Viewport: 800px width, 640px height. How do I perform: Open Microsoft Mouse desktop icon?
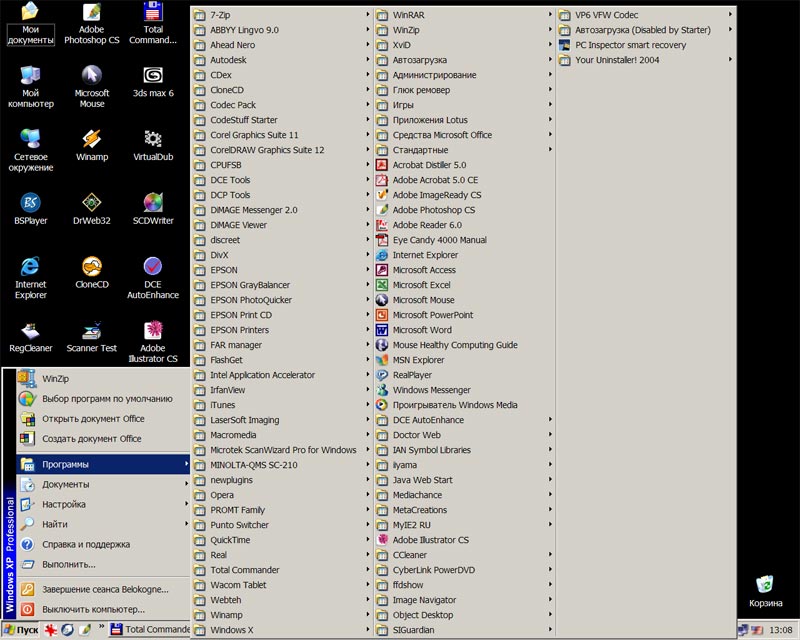[92, 87]
